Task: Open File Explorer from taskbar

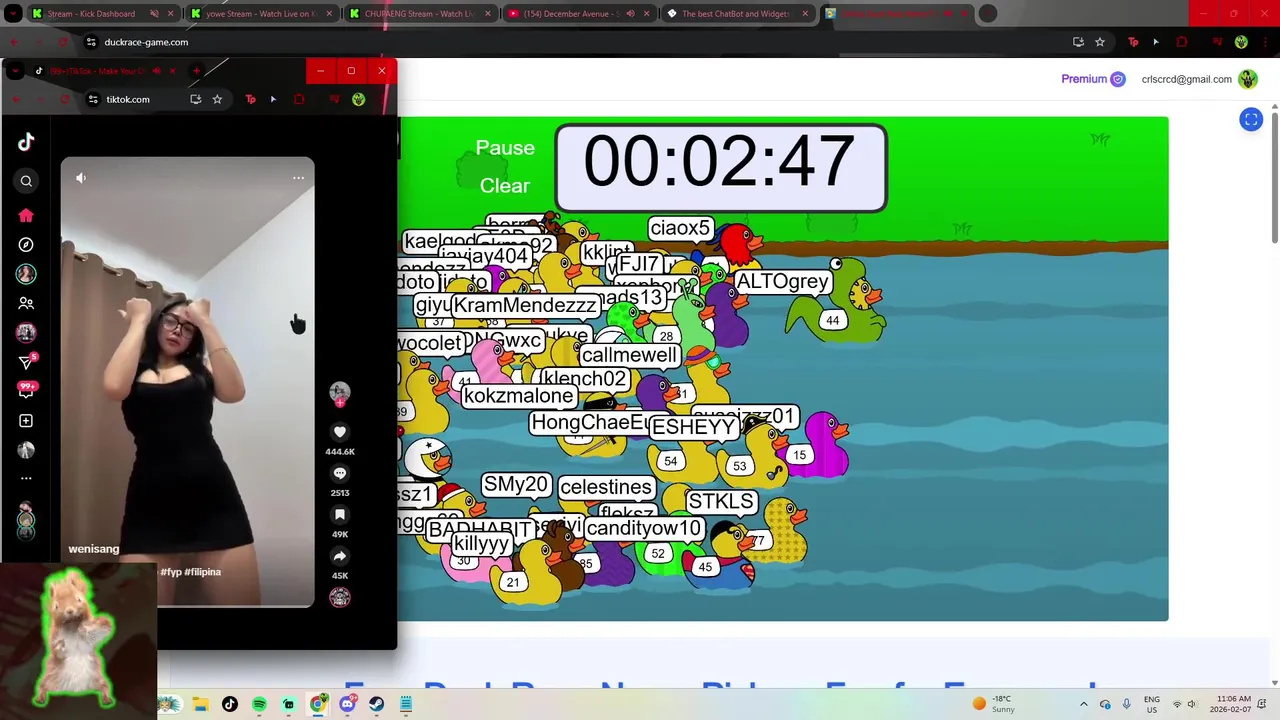Action: (x=200, y=704)
